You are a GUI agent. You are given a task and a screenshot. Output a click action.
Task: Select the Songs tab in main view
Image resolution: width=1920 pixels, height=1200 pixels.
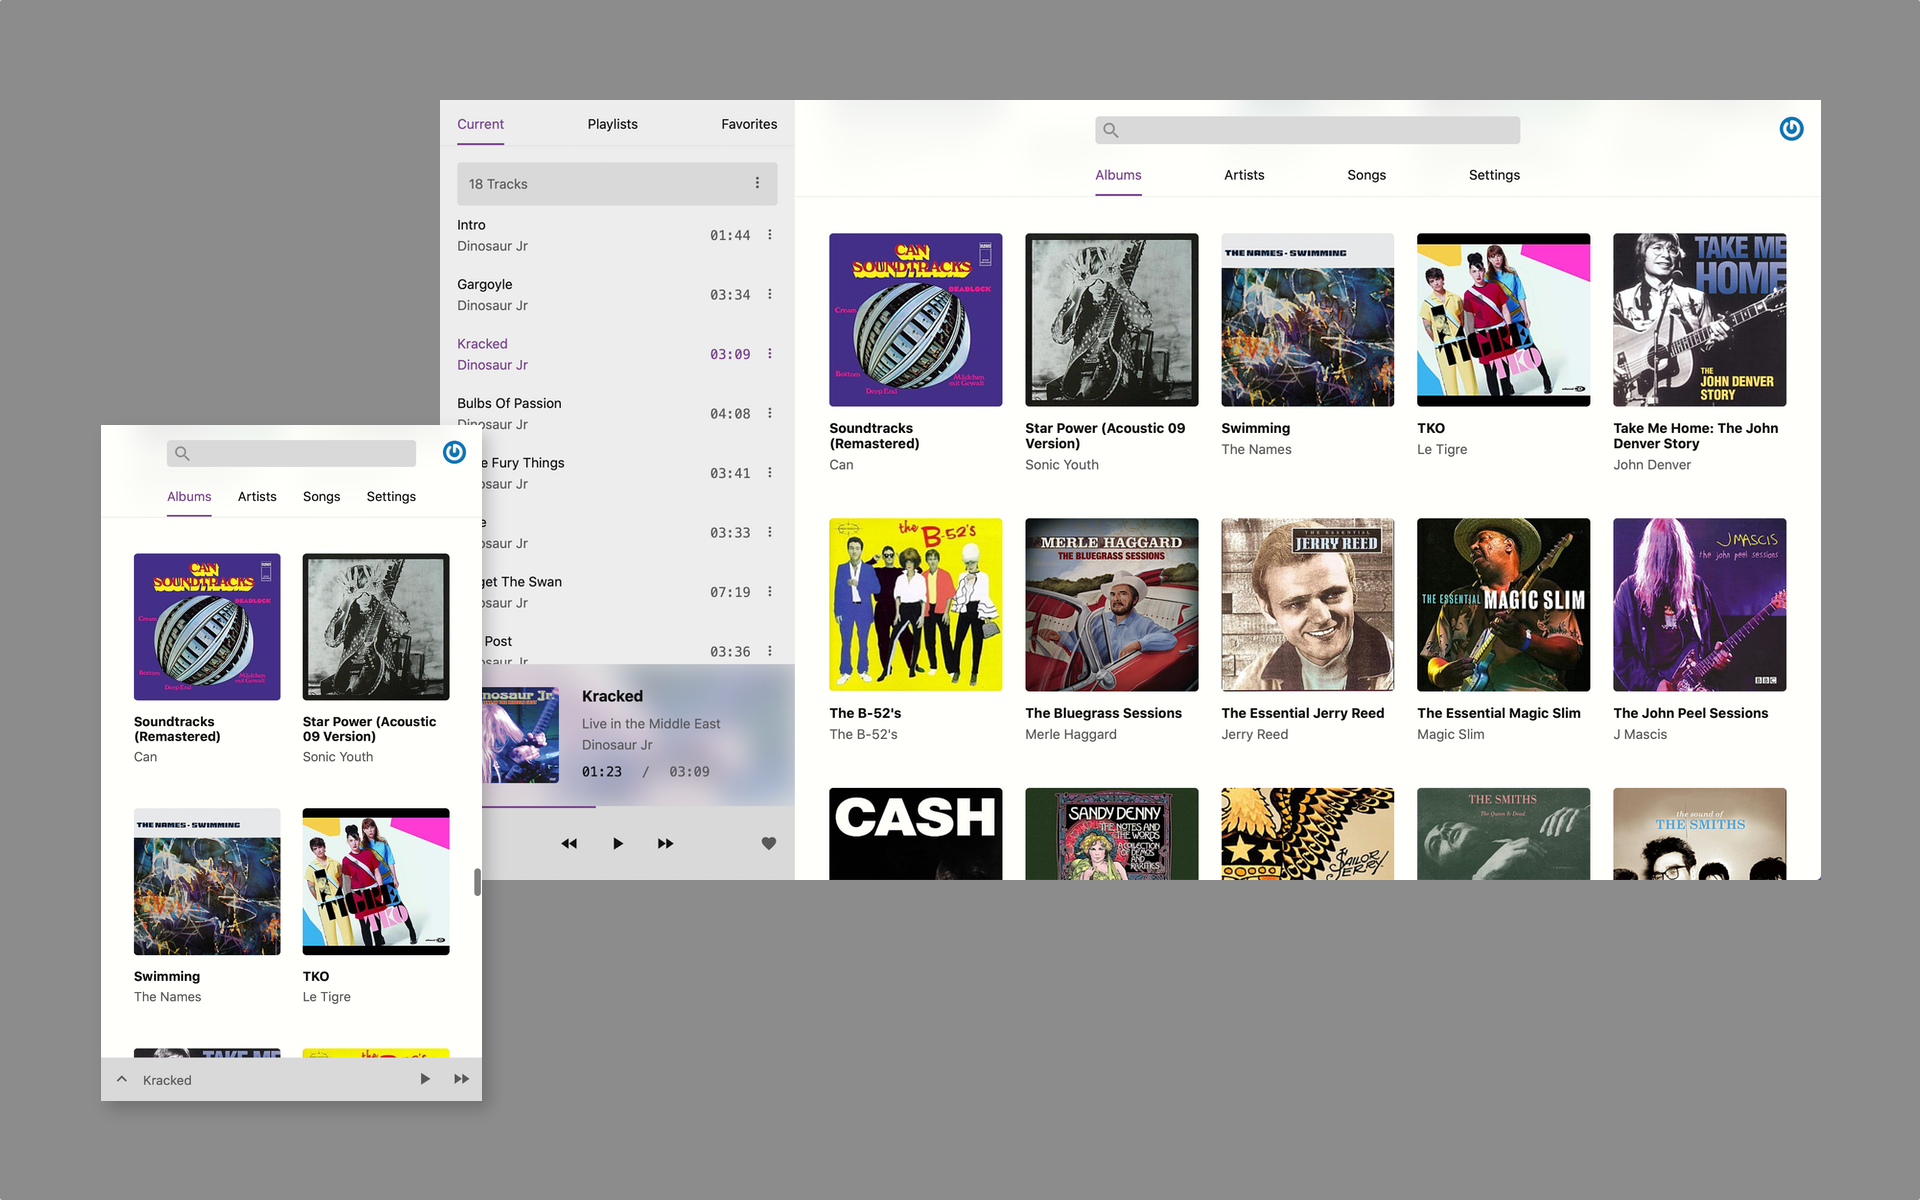(1367, 174)
